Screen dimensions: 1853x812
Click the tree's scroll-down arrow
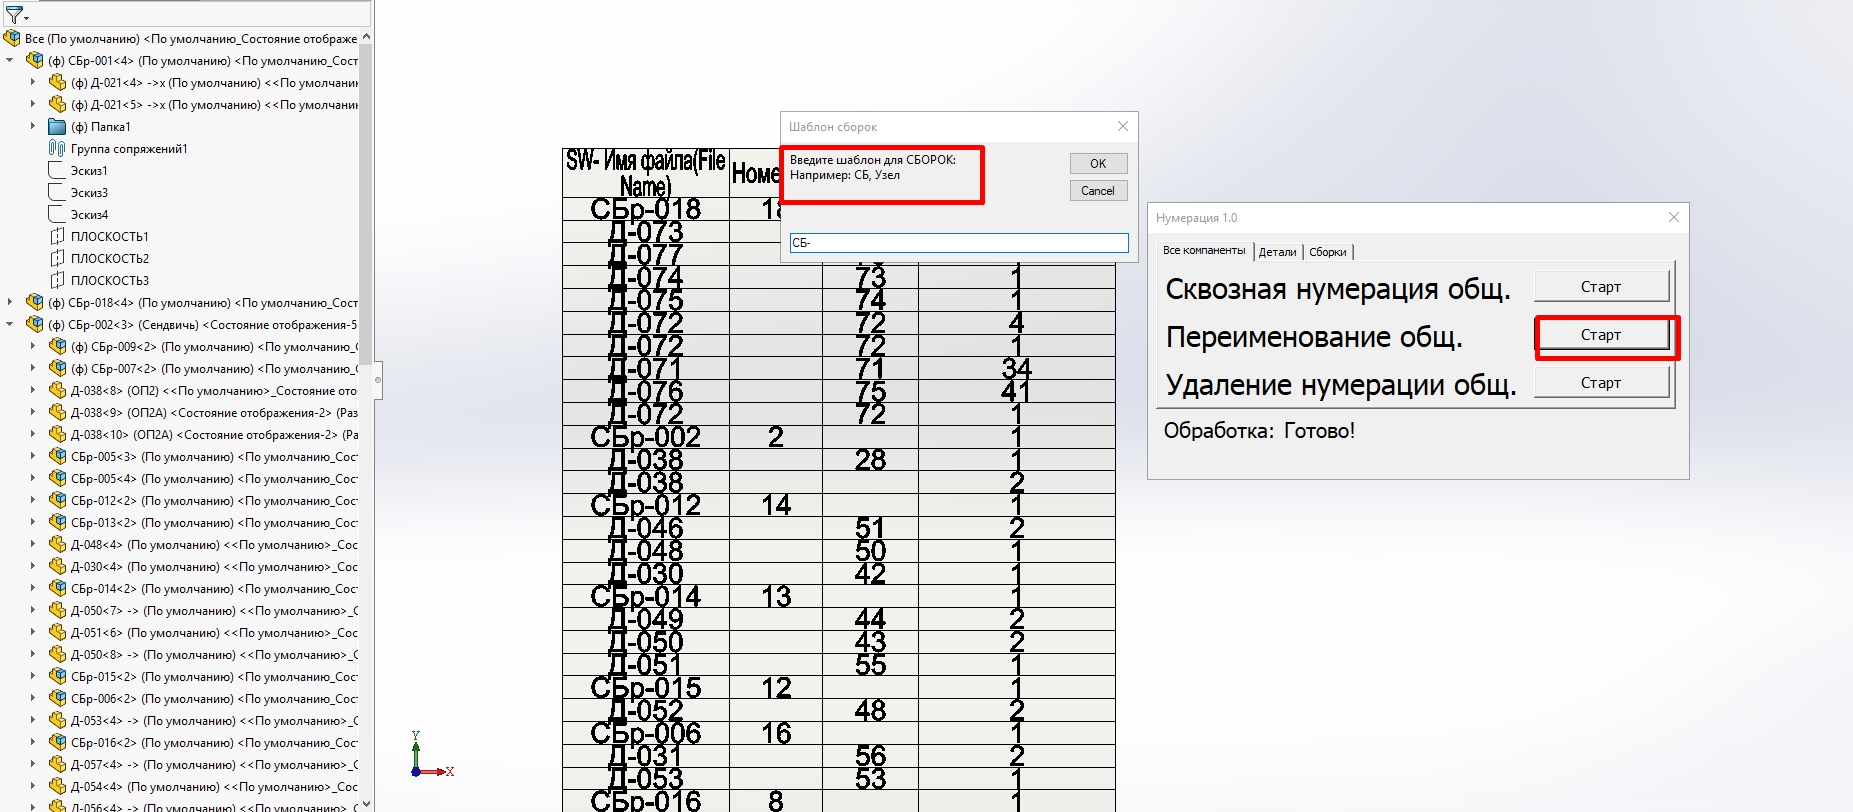pos(366,803)
